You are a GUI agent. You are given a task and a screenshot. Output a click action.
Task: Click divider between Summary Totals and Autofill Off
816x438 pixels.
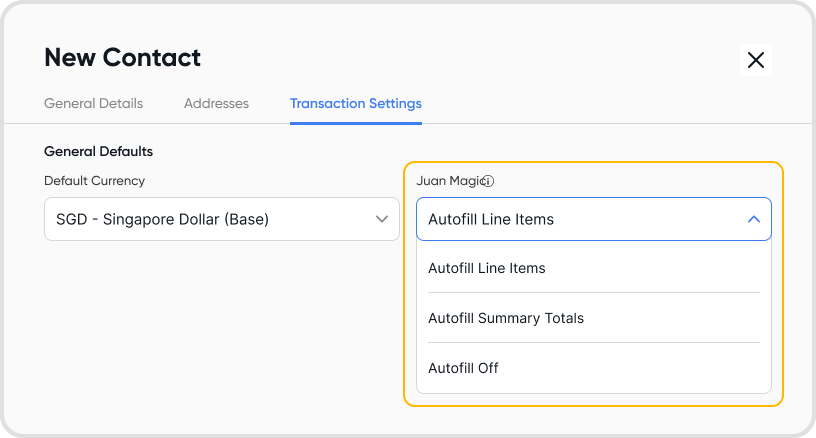593,343
